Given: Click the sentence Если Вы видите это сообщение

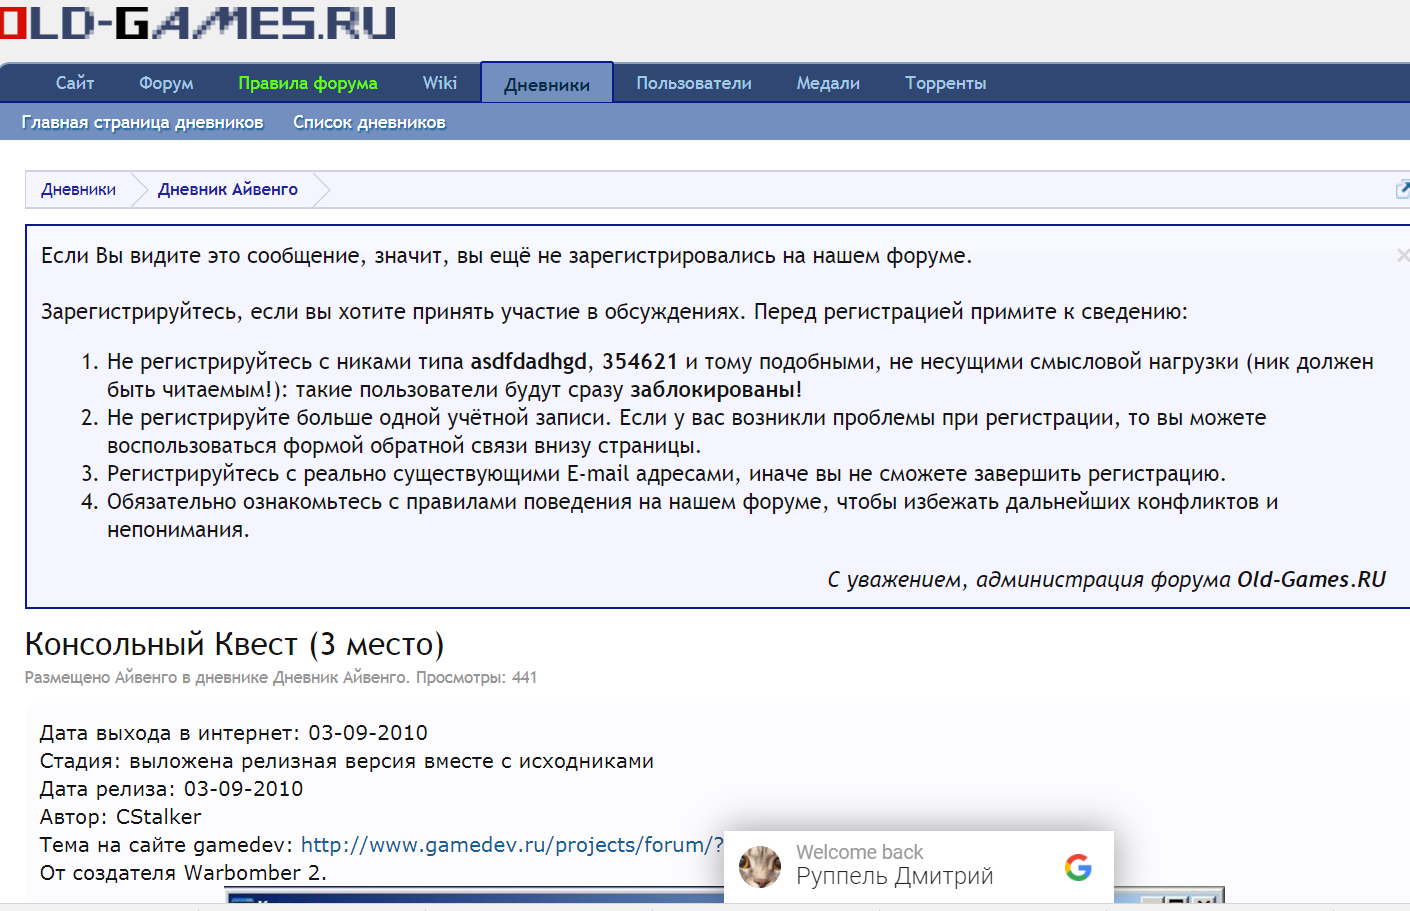Looking at the screenshot, I should (506, 256).
